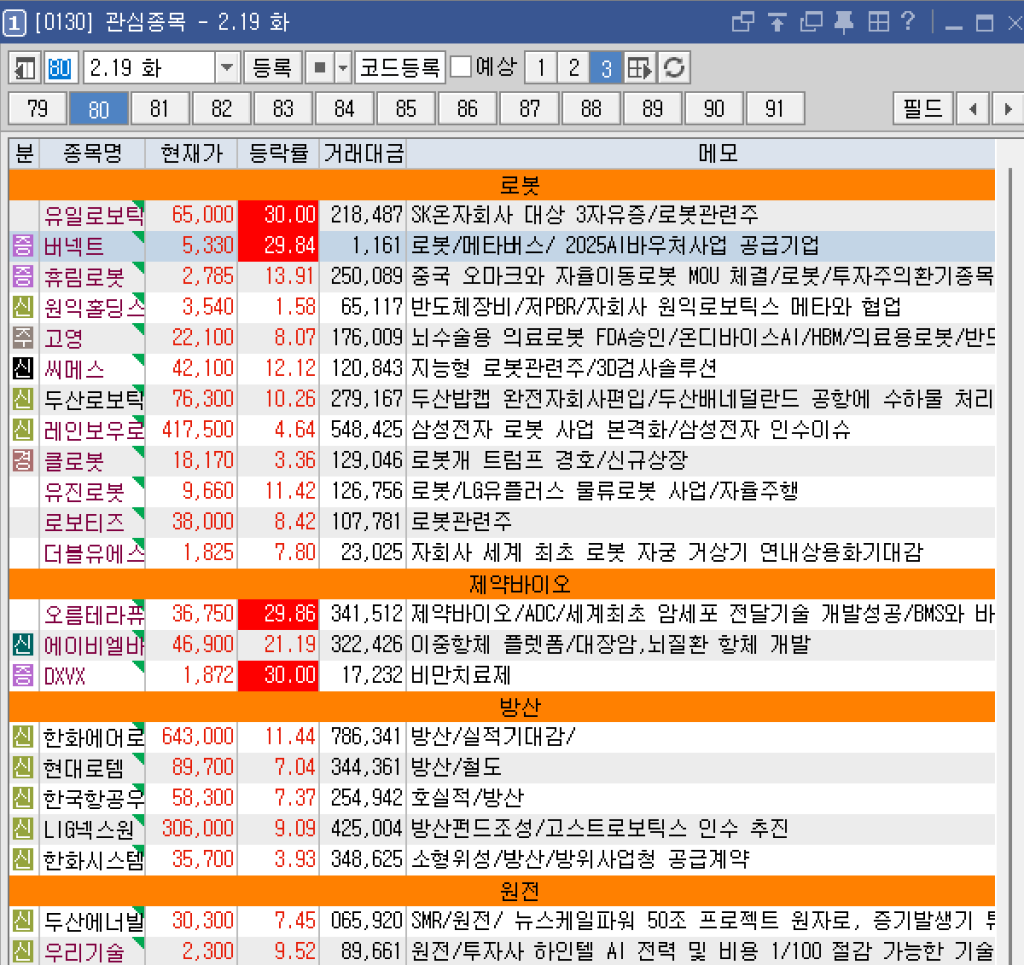Image resolution: width=1024 pixels, height=965 pixels.
Task: Switch to group tab 91
Action: [x=775, y=108]
